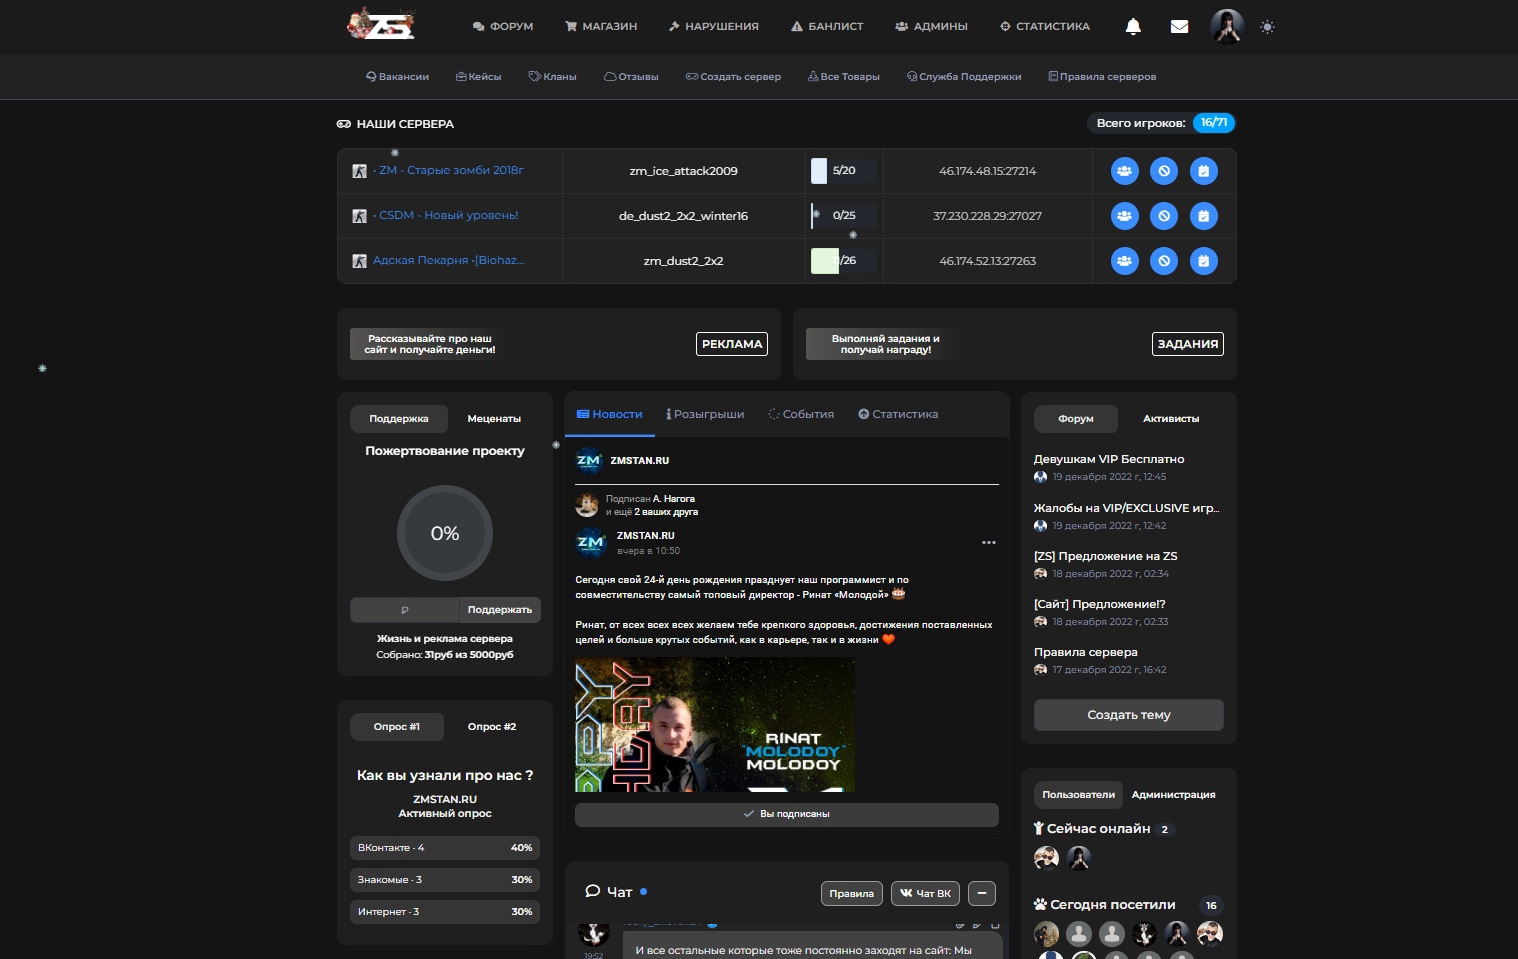Switch to the Розыгрыши tab

(x=705, y=414)
